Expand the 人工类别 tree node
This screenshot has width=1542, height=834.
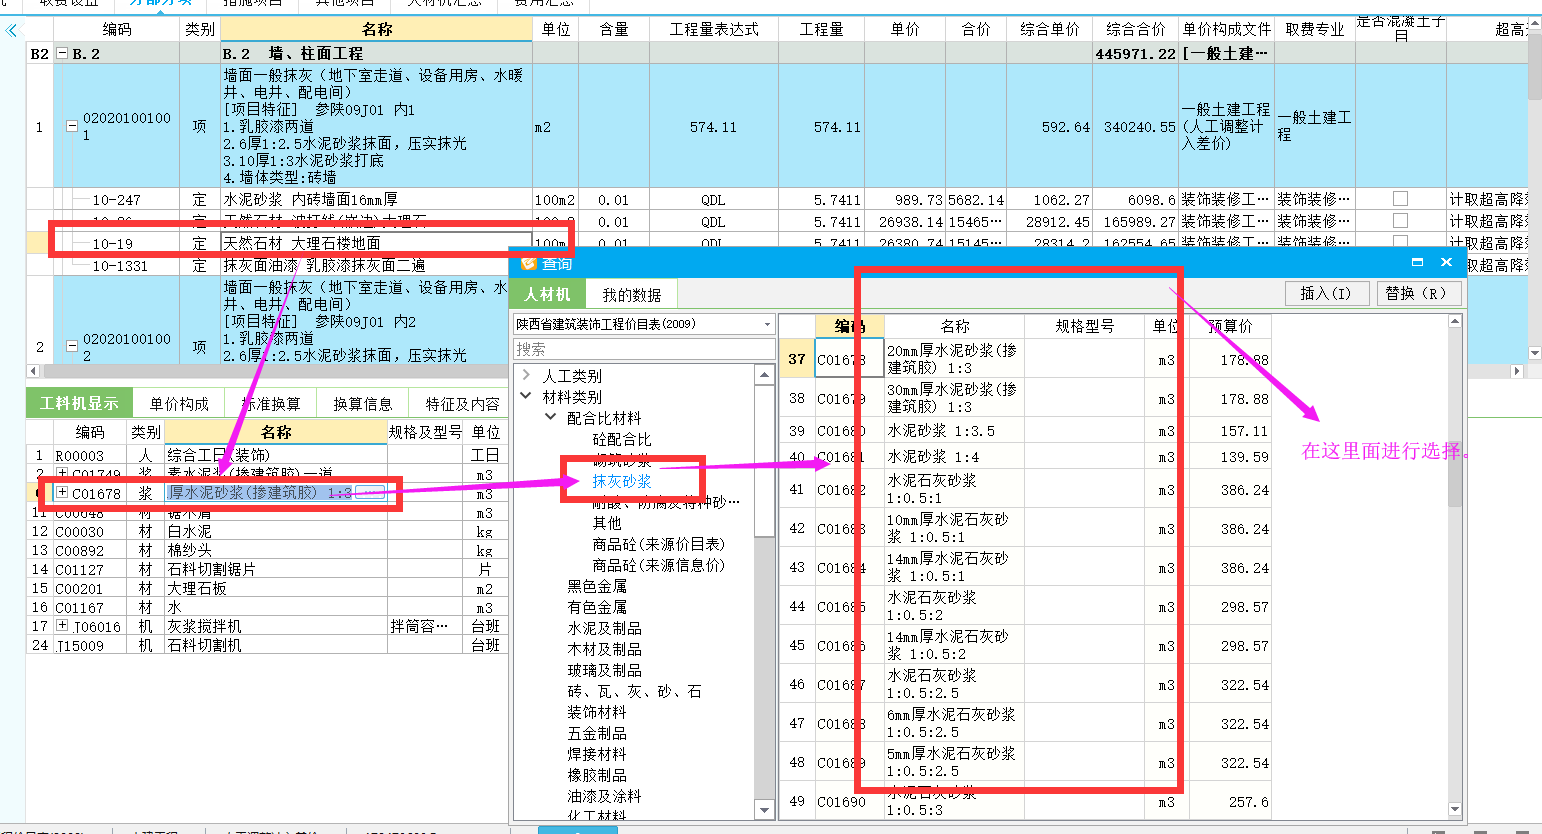526,376
